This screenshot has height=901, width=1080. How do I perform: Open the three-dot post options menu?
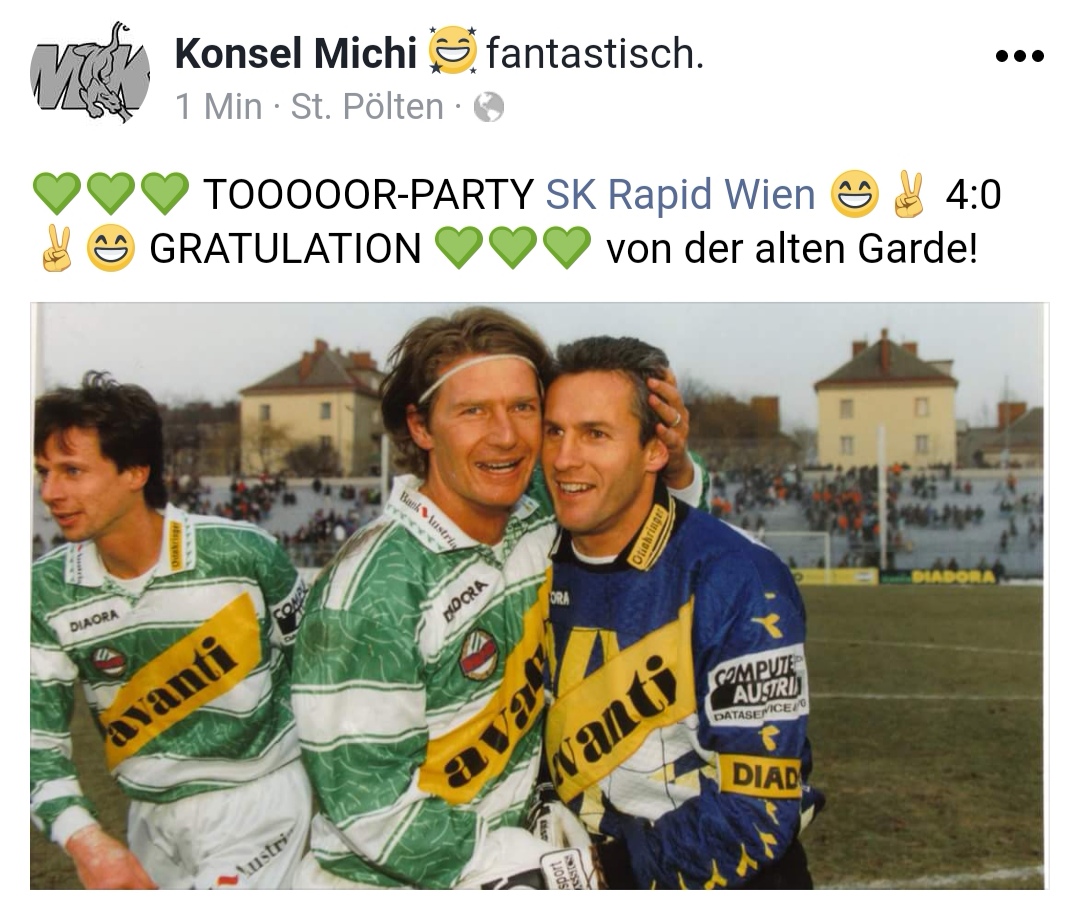pyautogui.click(x=1020, y=56)
